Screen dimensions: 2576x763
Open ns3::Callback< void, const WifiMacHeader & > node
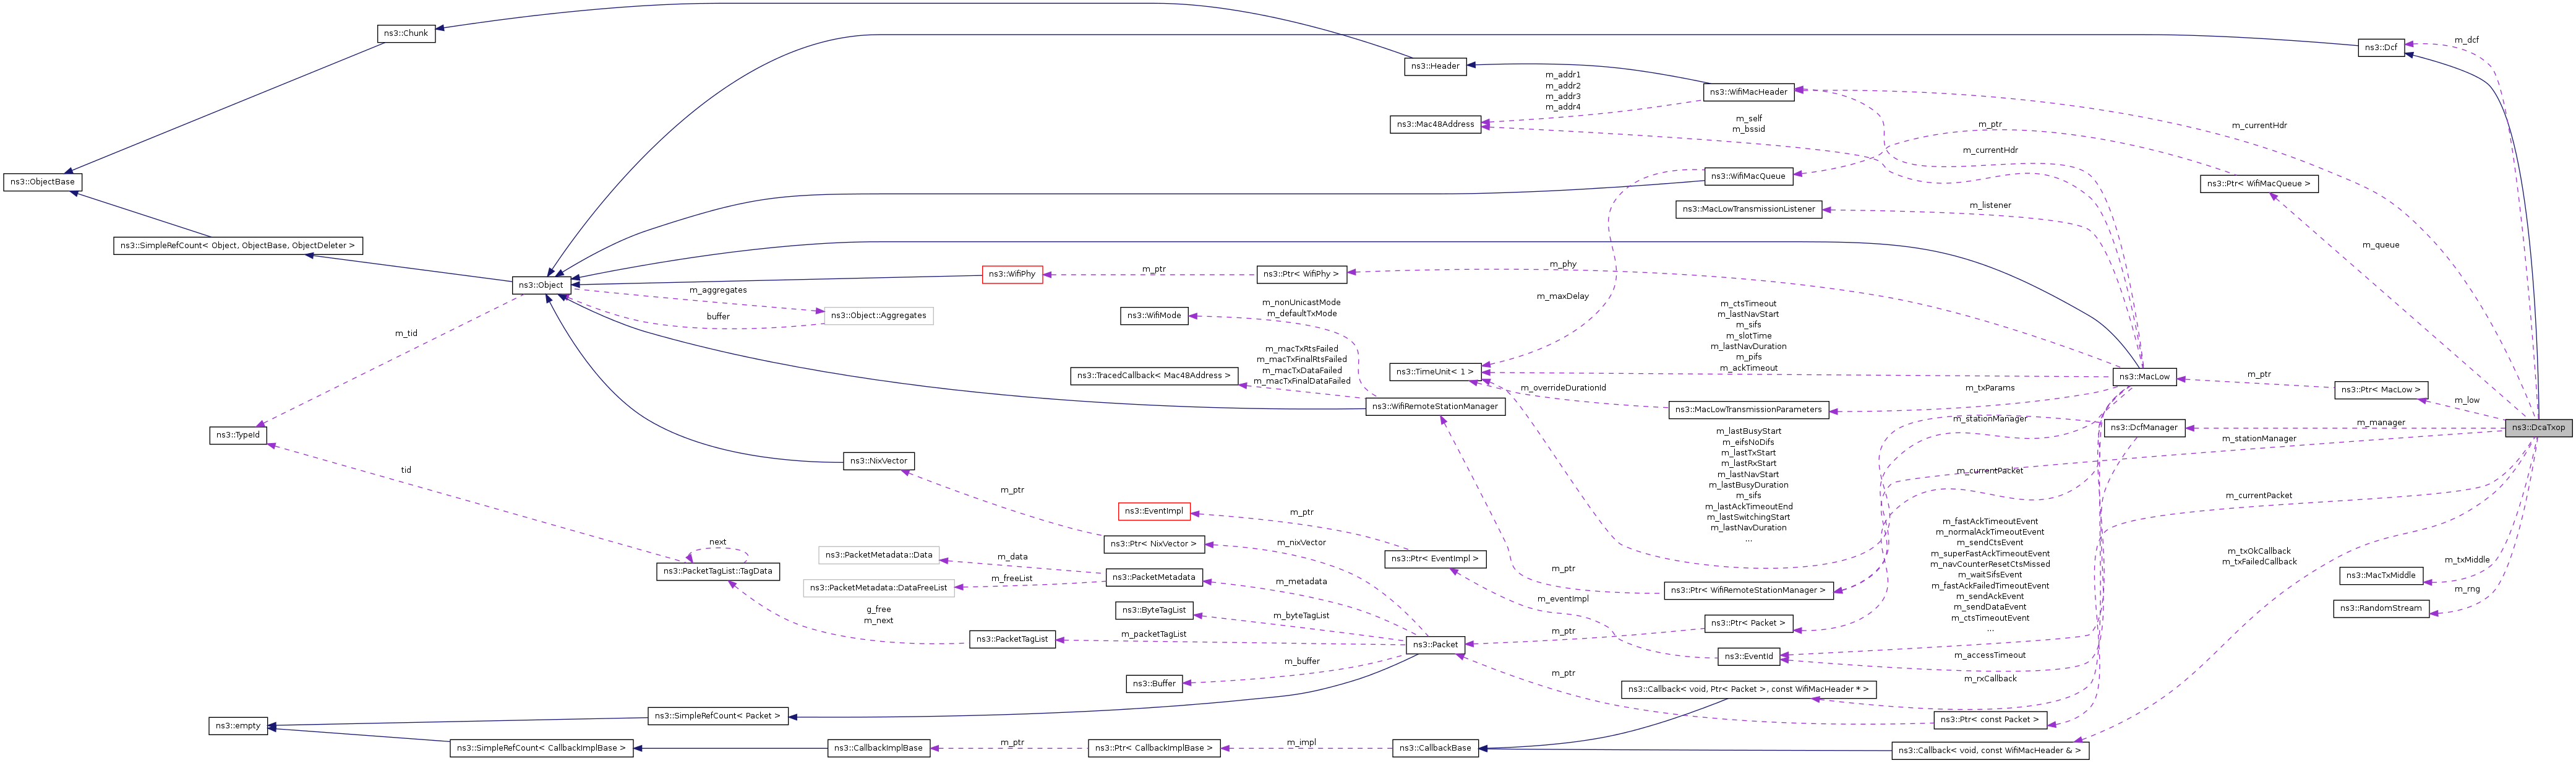[x=1990, y=751]
